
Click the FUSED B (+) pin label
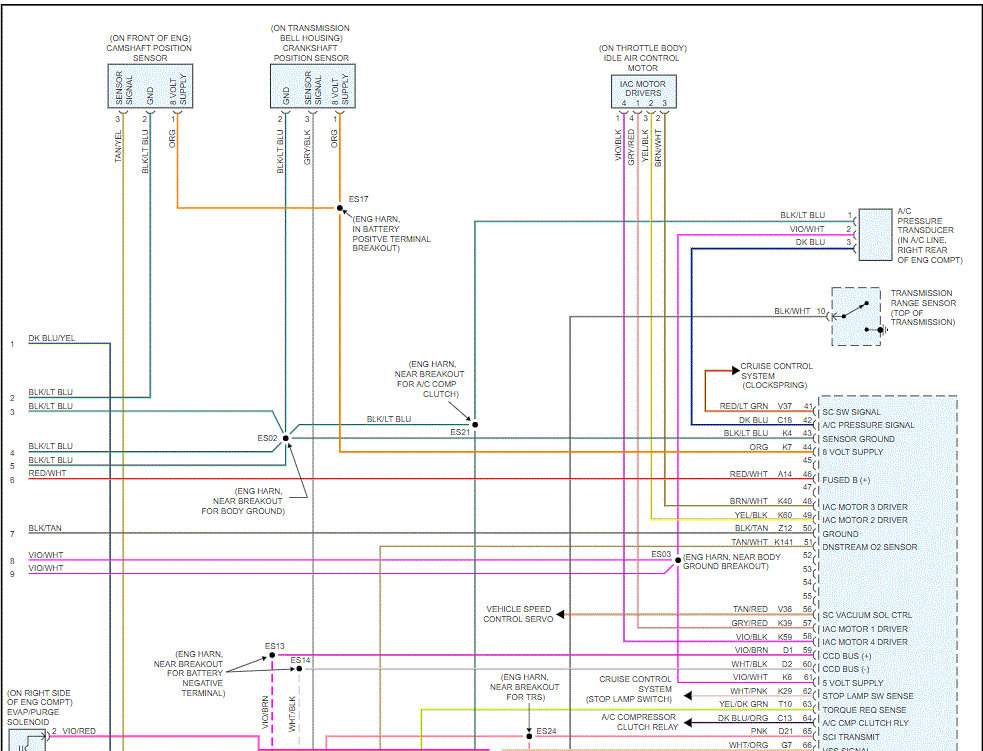pos(846,480)
